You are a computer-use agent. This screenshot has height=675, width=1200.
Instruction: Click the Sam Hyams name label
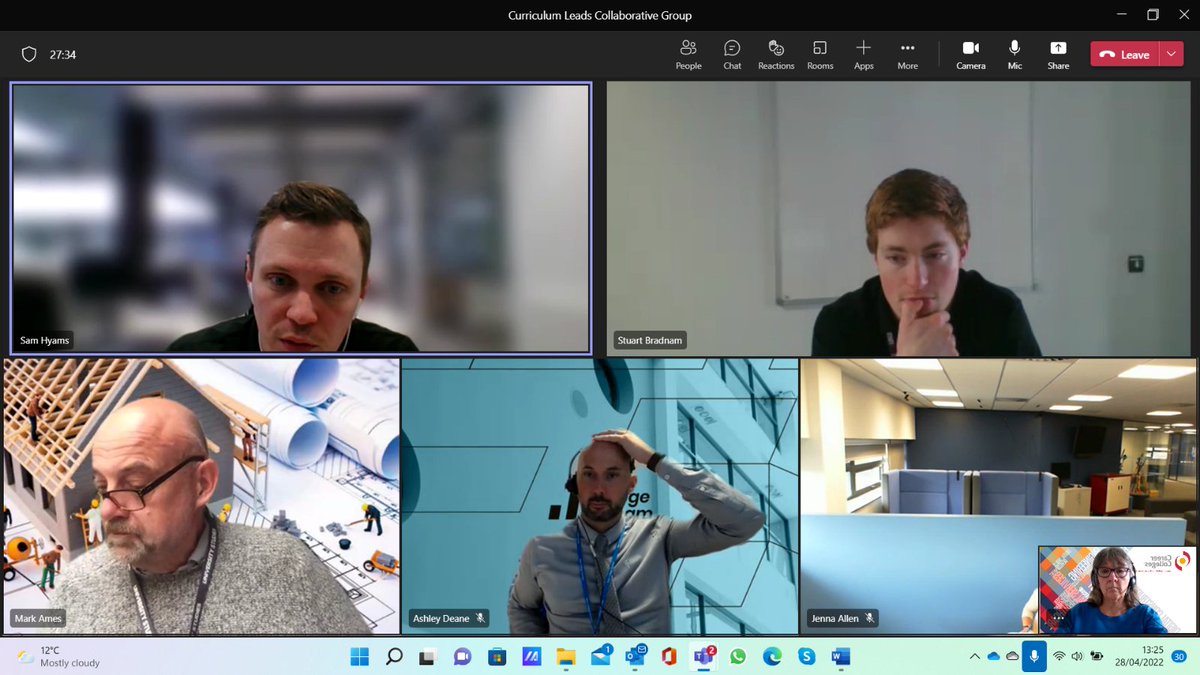pos(44,341)
